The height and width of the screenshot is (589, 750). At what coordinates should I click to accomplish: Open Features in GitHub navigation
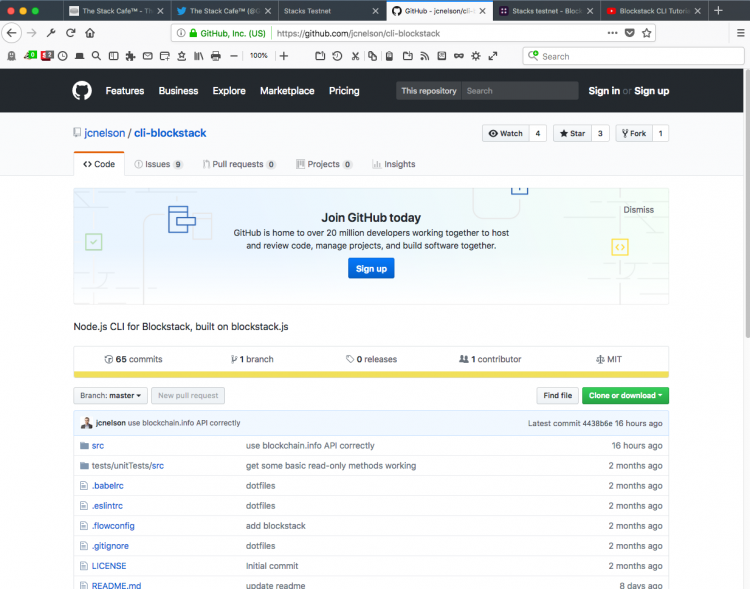coord(125,91)
